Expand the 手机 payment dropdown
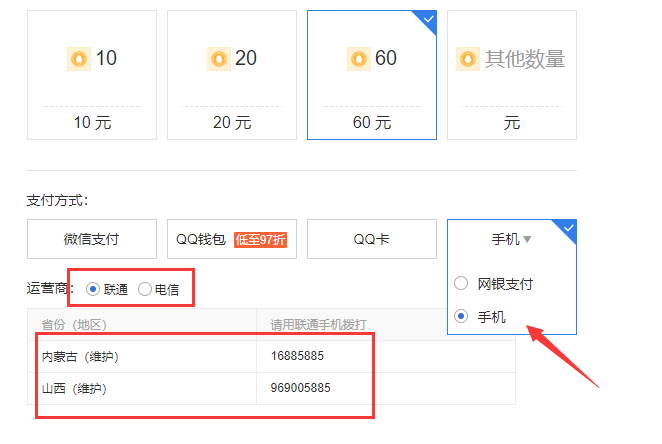The image size is (662, 444). tap(511, 239)
